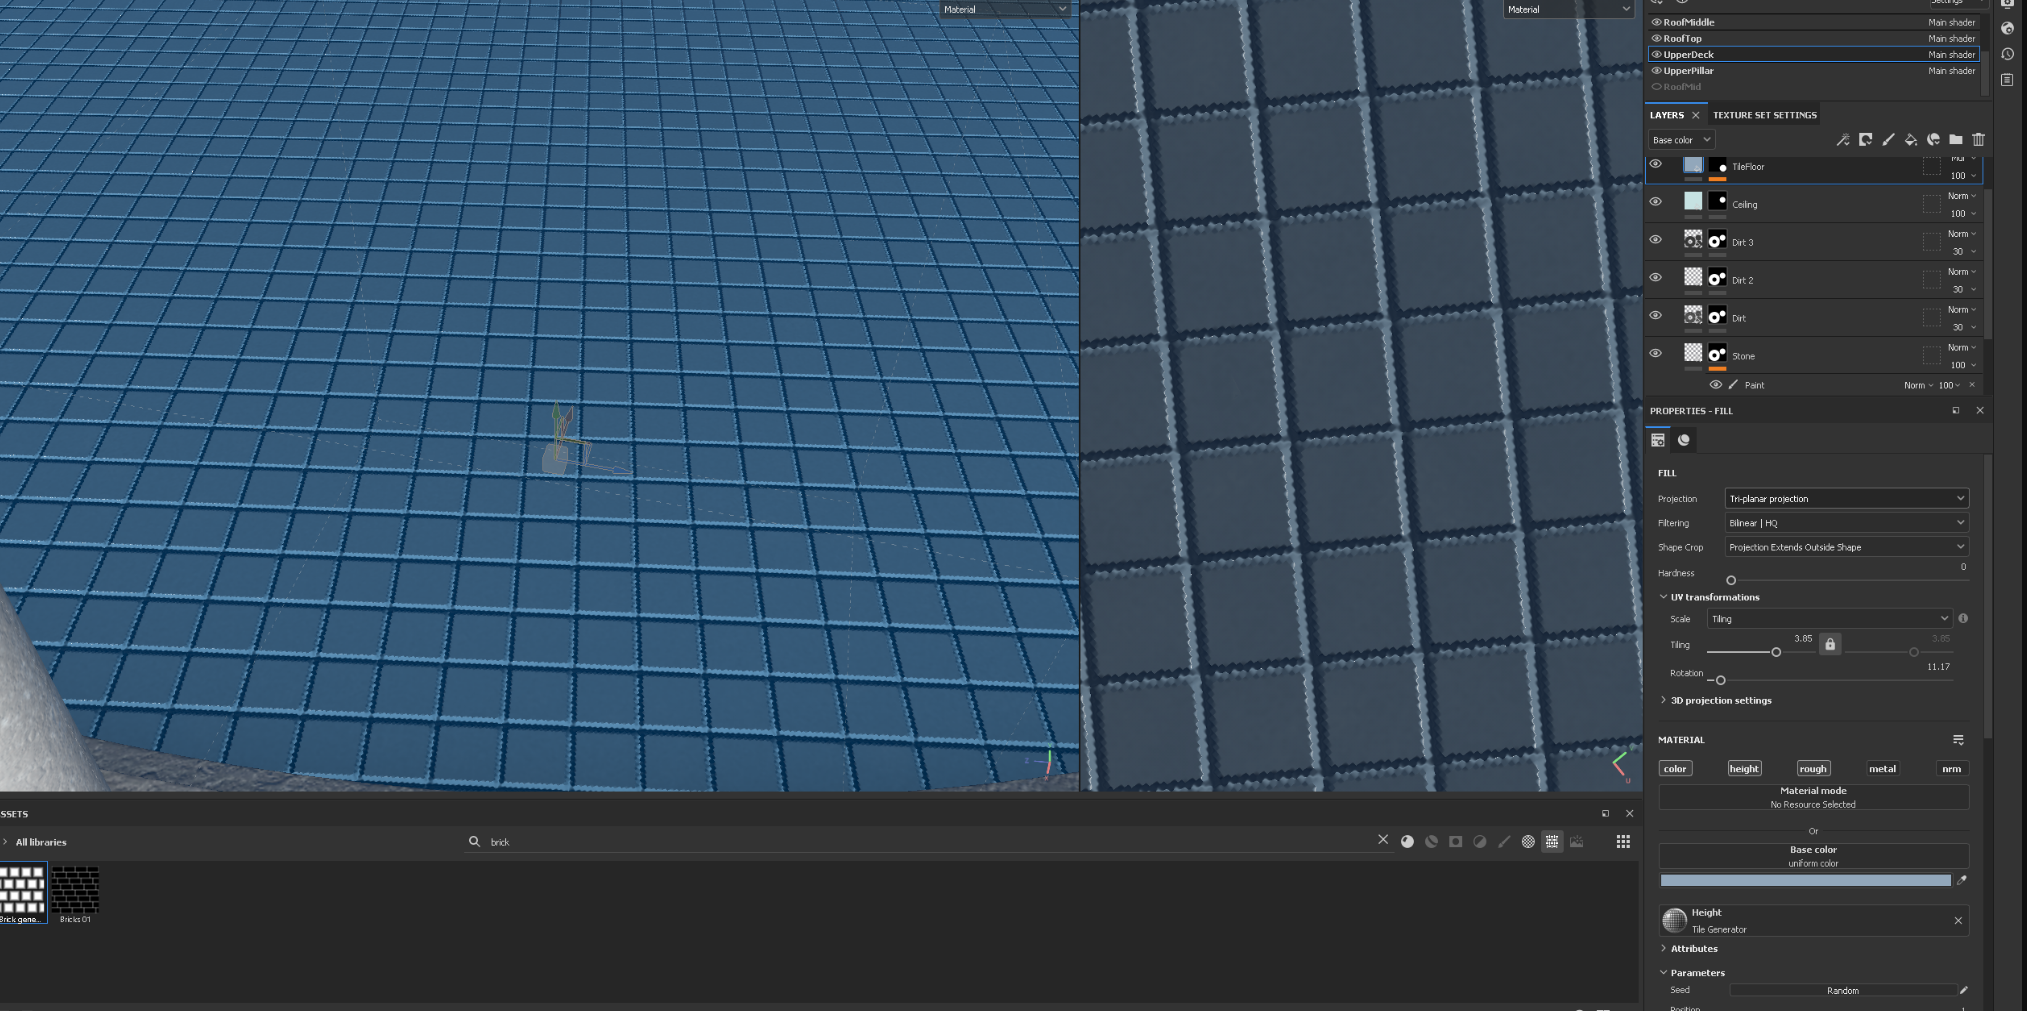Select the Layers tab

pos(1668,114)
